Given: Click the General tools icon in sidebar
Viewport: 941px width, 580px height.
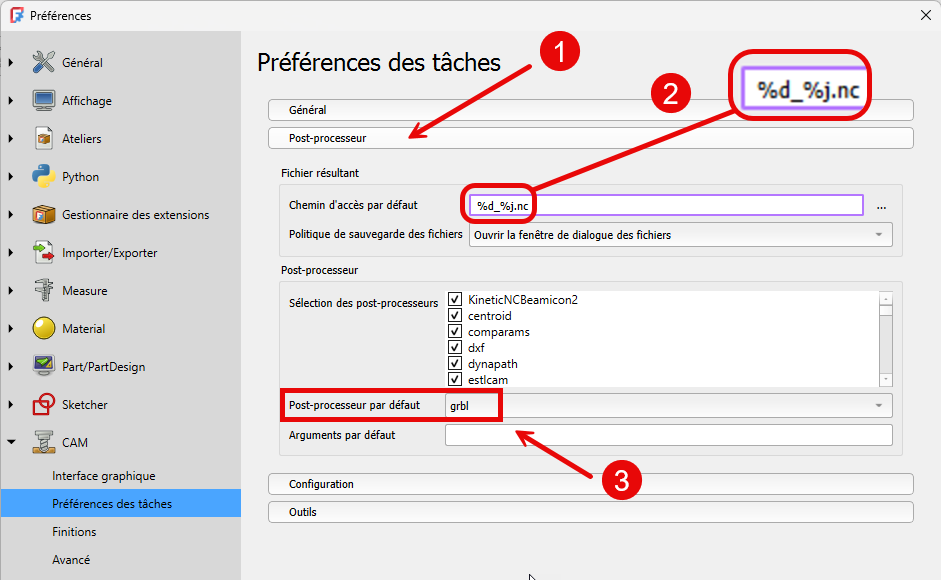Looking at the screenshot, I should point(43,62).
